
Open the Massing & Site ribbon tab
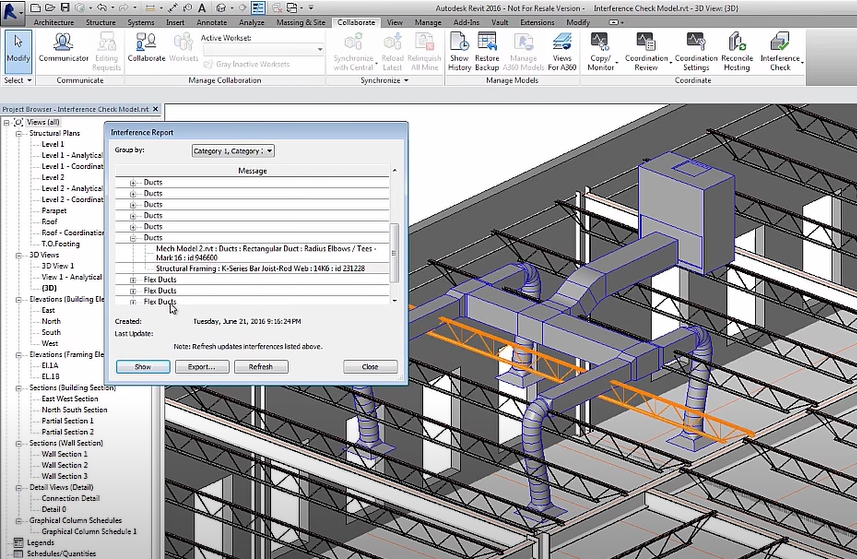pos(301,22)
